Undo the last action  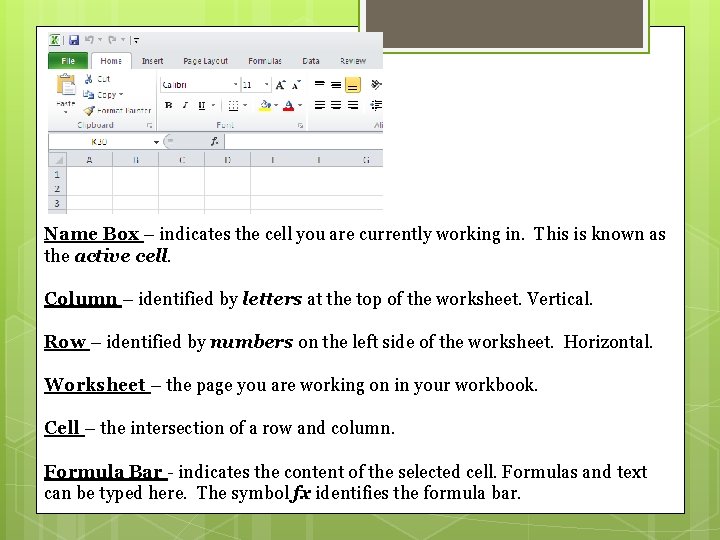pyautogui.click(x=89, y=40)
